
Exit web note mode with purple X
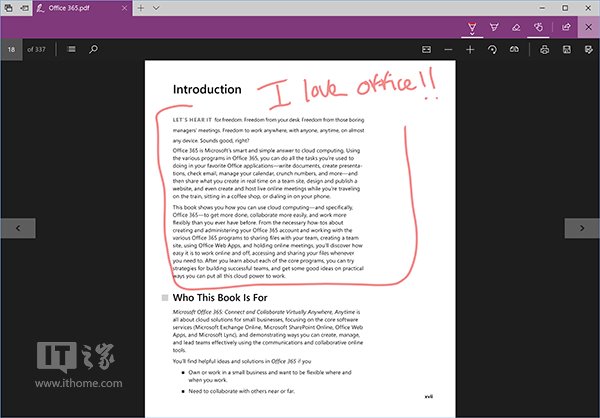tap(589, 27)
